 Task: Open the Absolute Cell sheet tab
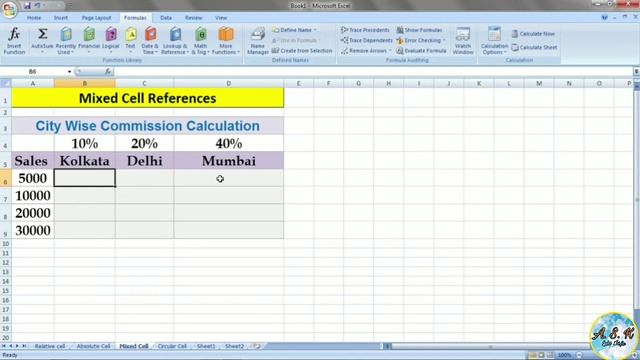coord(93,346)
